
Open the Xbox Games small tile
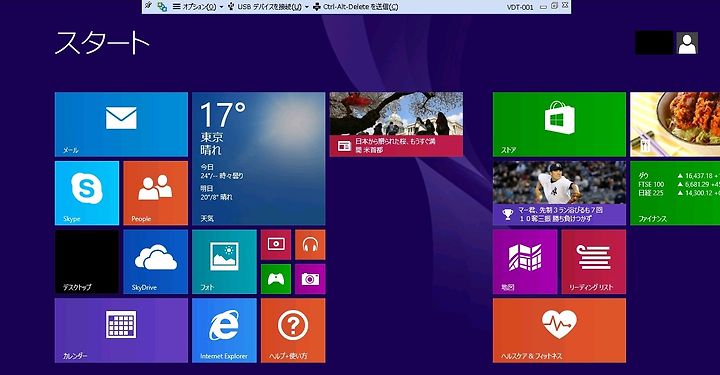point(276,279)
